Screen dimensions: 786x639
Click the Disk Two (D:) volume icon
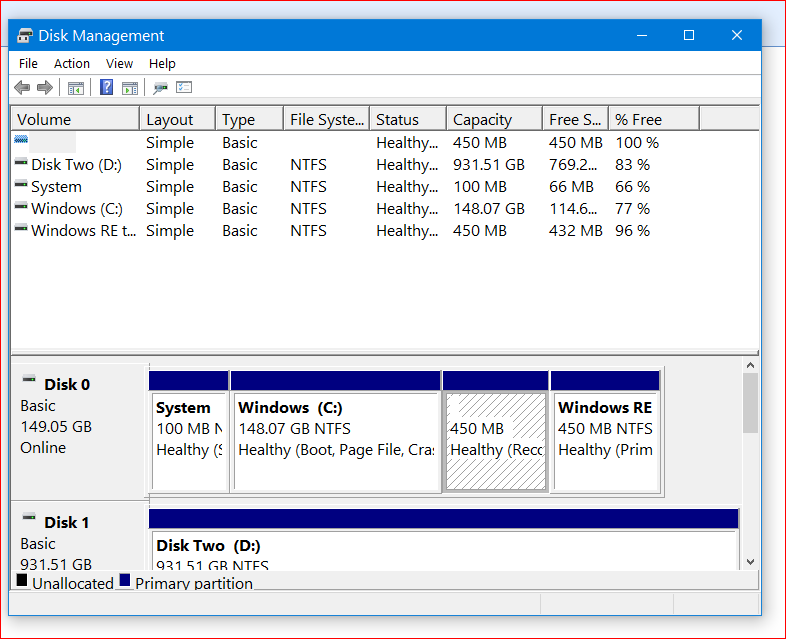pos(21,162)
